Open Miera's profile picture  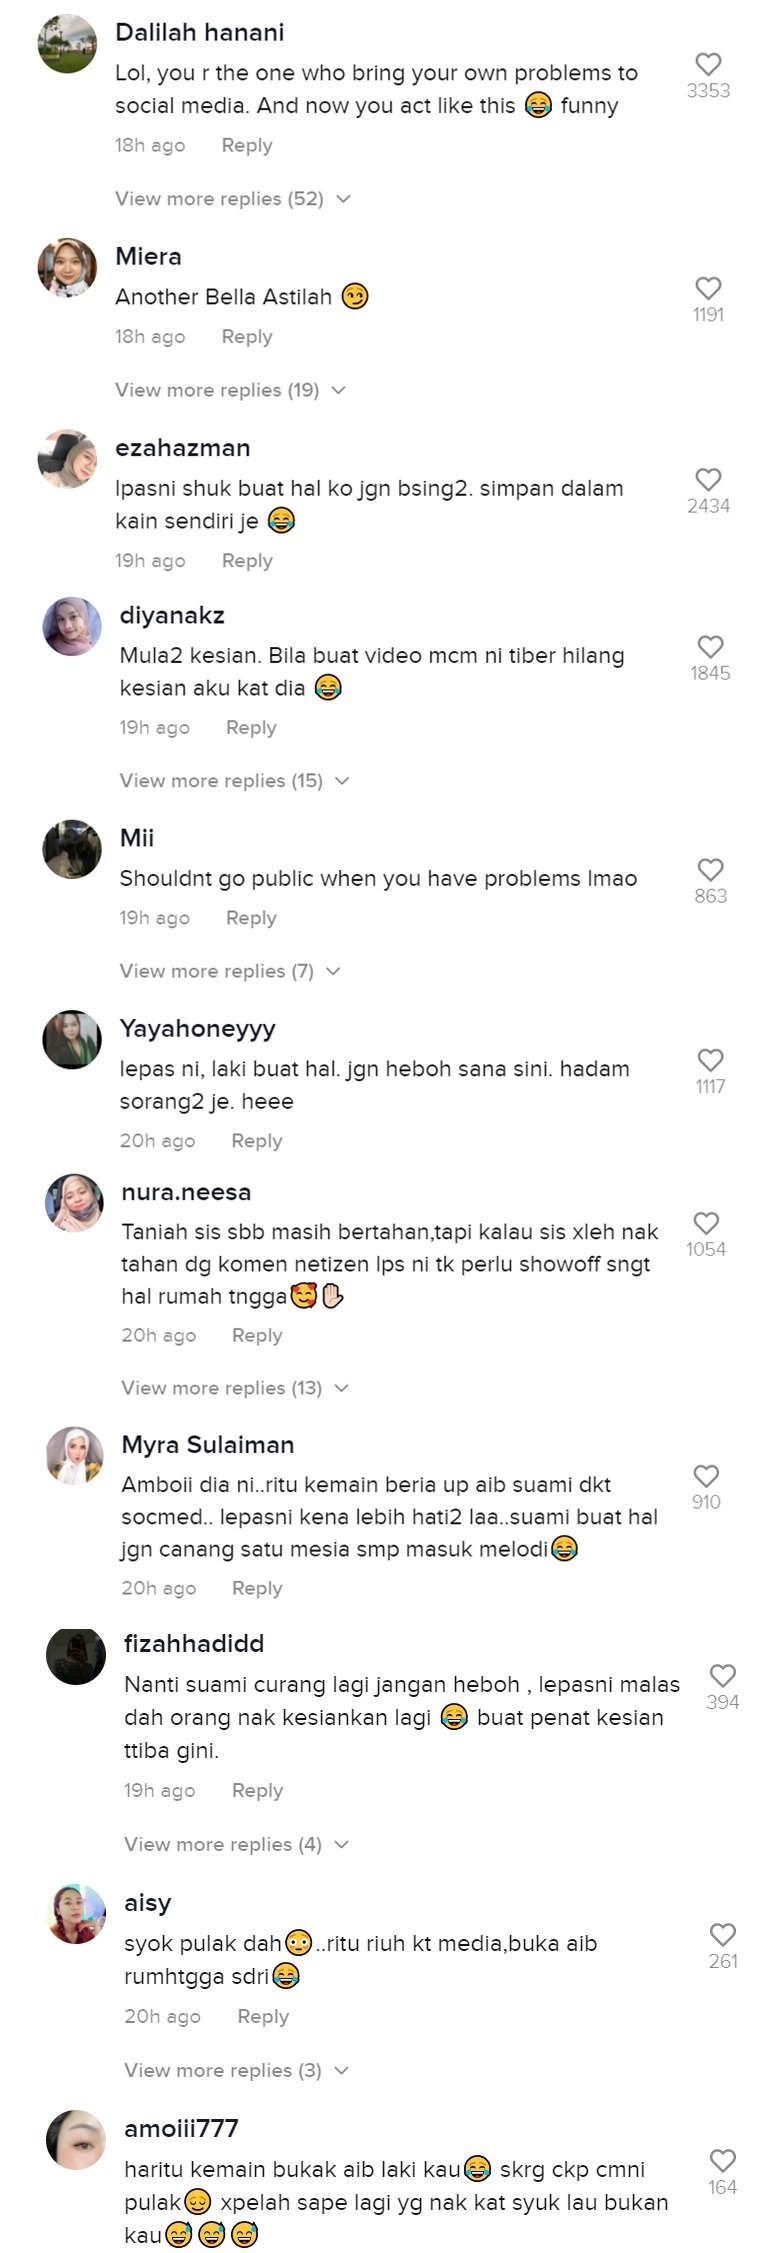point(67,268)
